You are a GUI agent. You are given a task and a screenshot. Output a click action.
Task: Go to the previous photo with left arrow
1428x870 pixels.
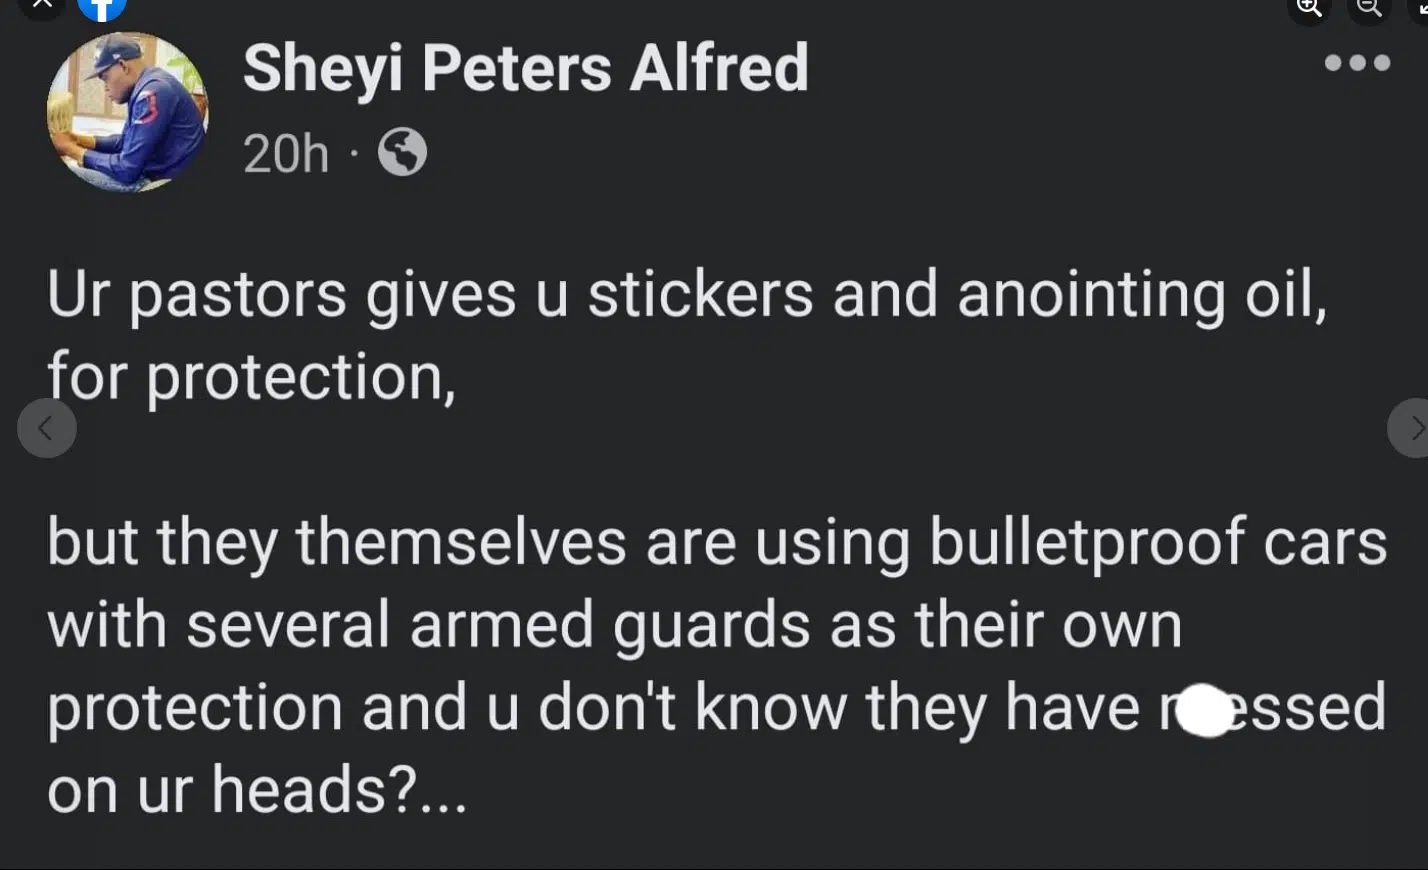tap(46, 428)
